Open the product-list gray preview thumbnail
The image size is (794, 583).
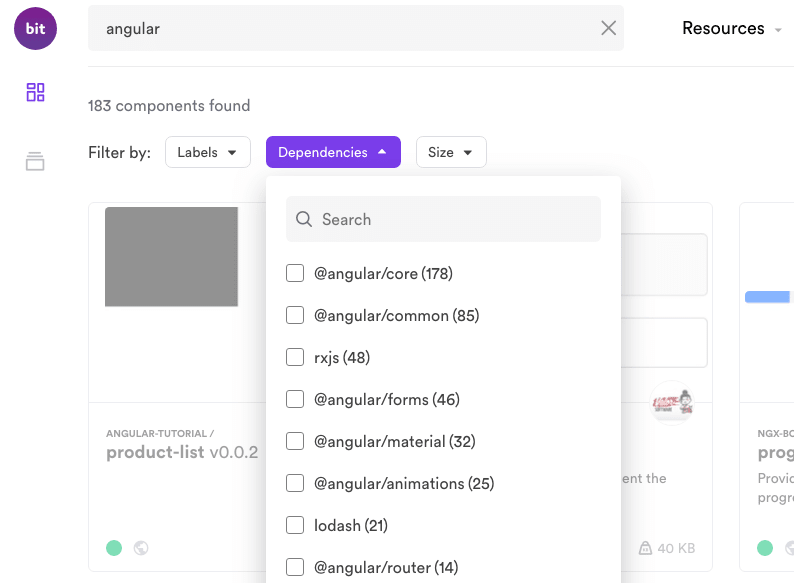(x=171, y=257)
